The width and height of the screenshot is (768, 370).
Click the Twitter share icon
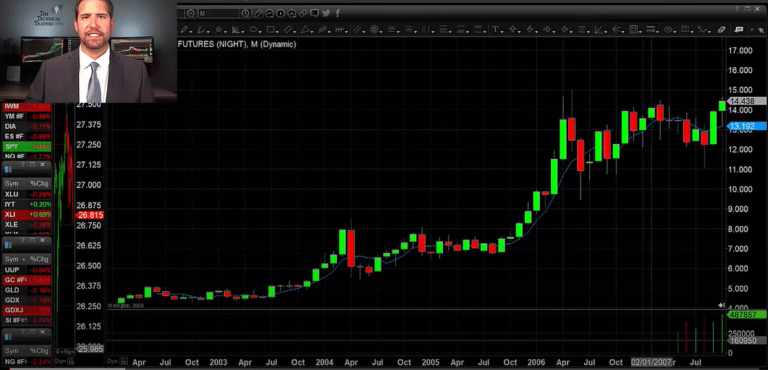coord(326,13)
